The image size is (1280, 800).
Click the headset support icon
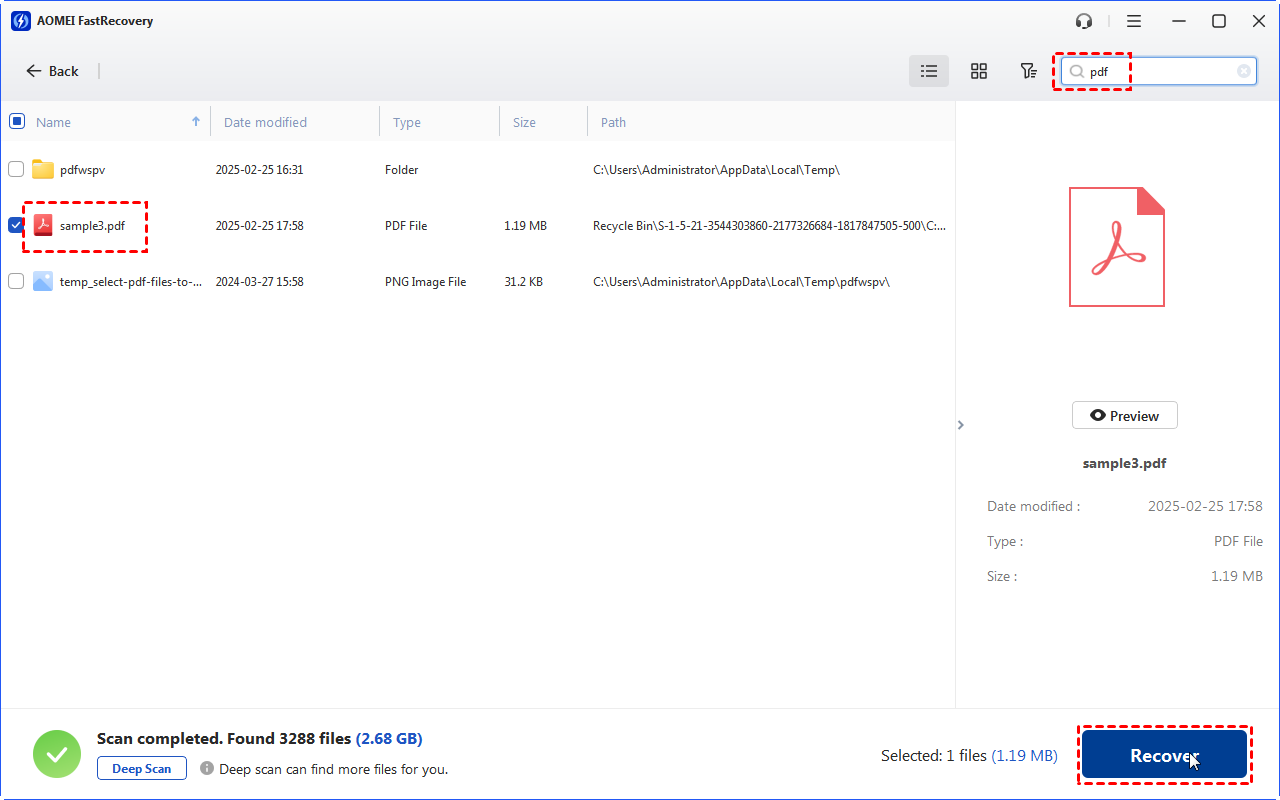1084,21
